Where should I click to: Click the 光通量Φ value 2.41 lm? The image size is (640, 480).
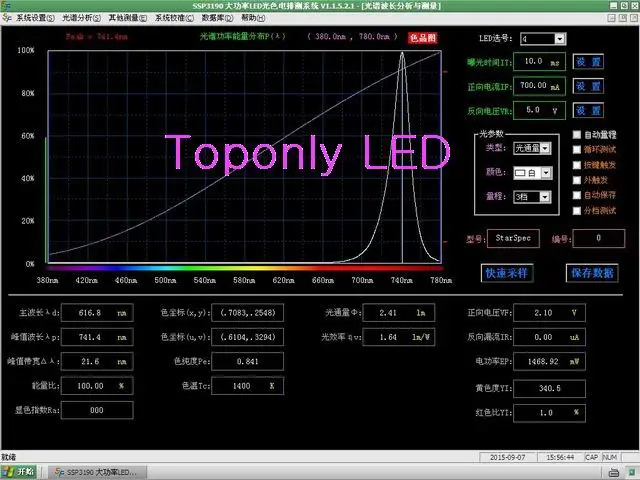pos(398,313)
